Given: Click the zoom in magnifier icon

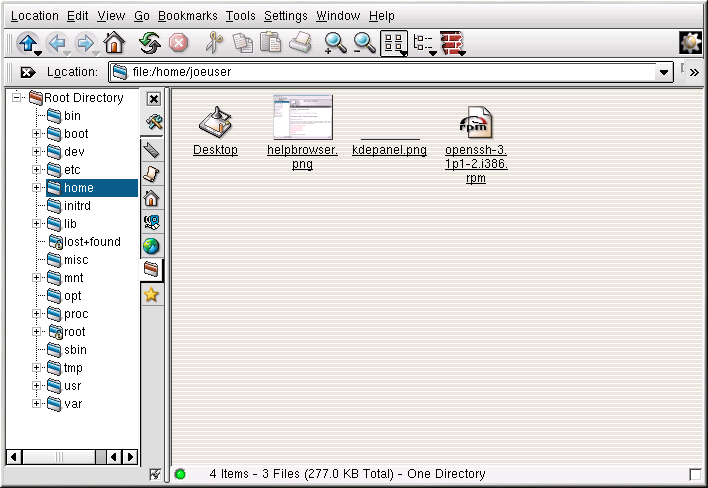Looking at the screenshot, I should tap(335, 43).
